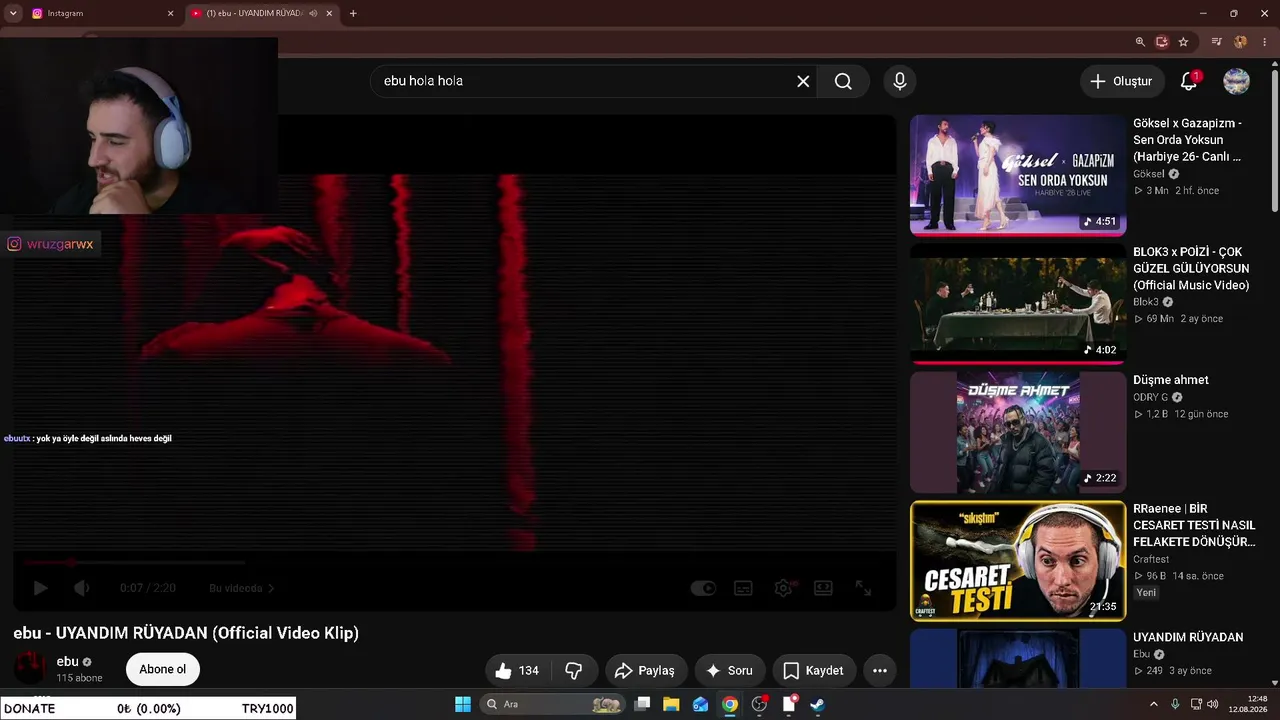Image resolution: width=1280 pixels, height=720 pixels.
Task: Show hidden tray icons chevron
Action: tap(1154, 704)
